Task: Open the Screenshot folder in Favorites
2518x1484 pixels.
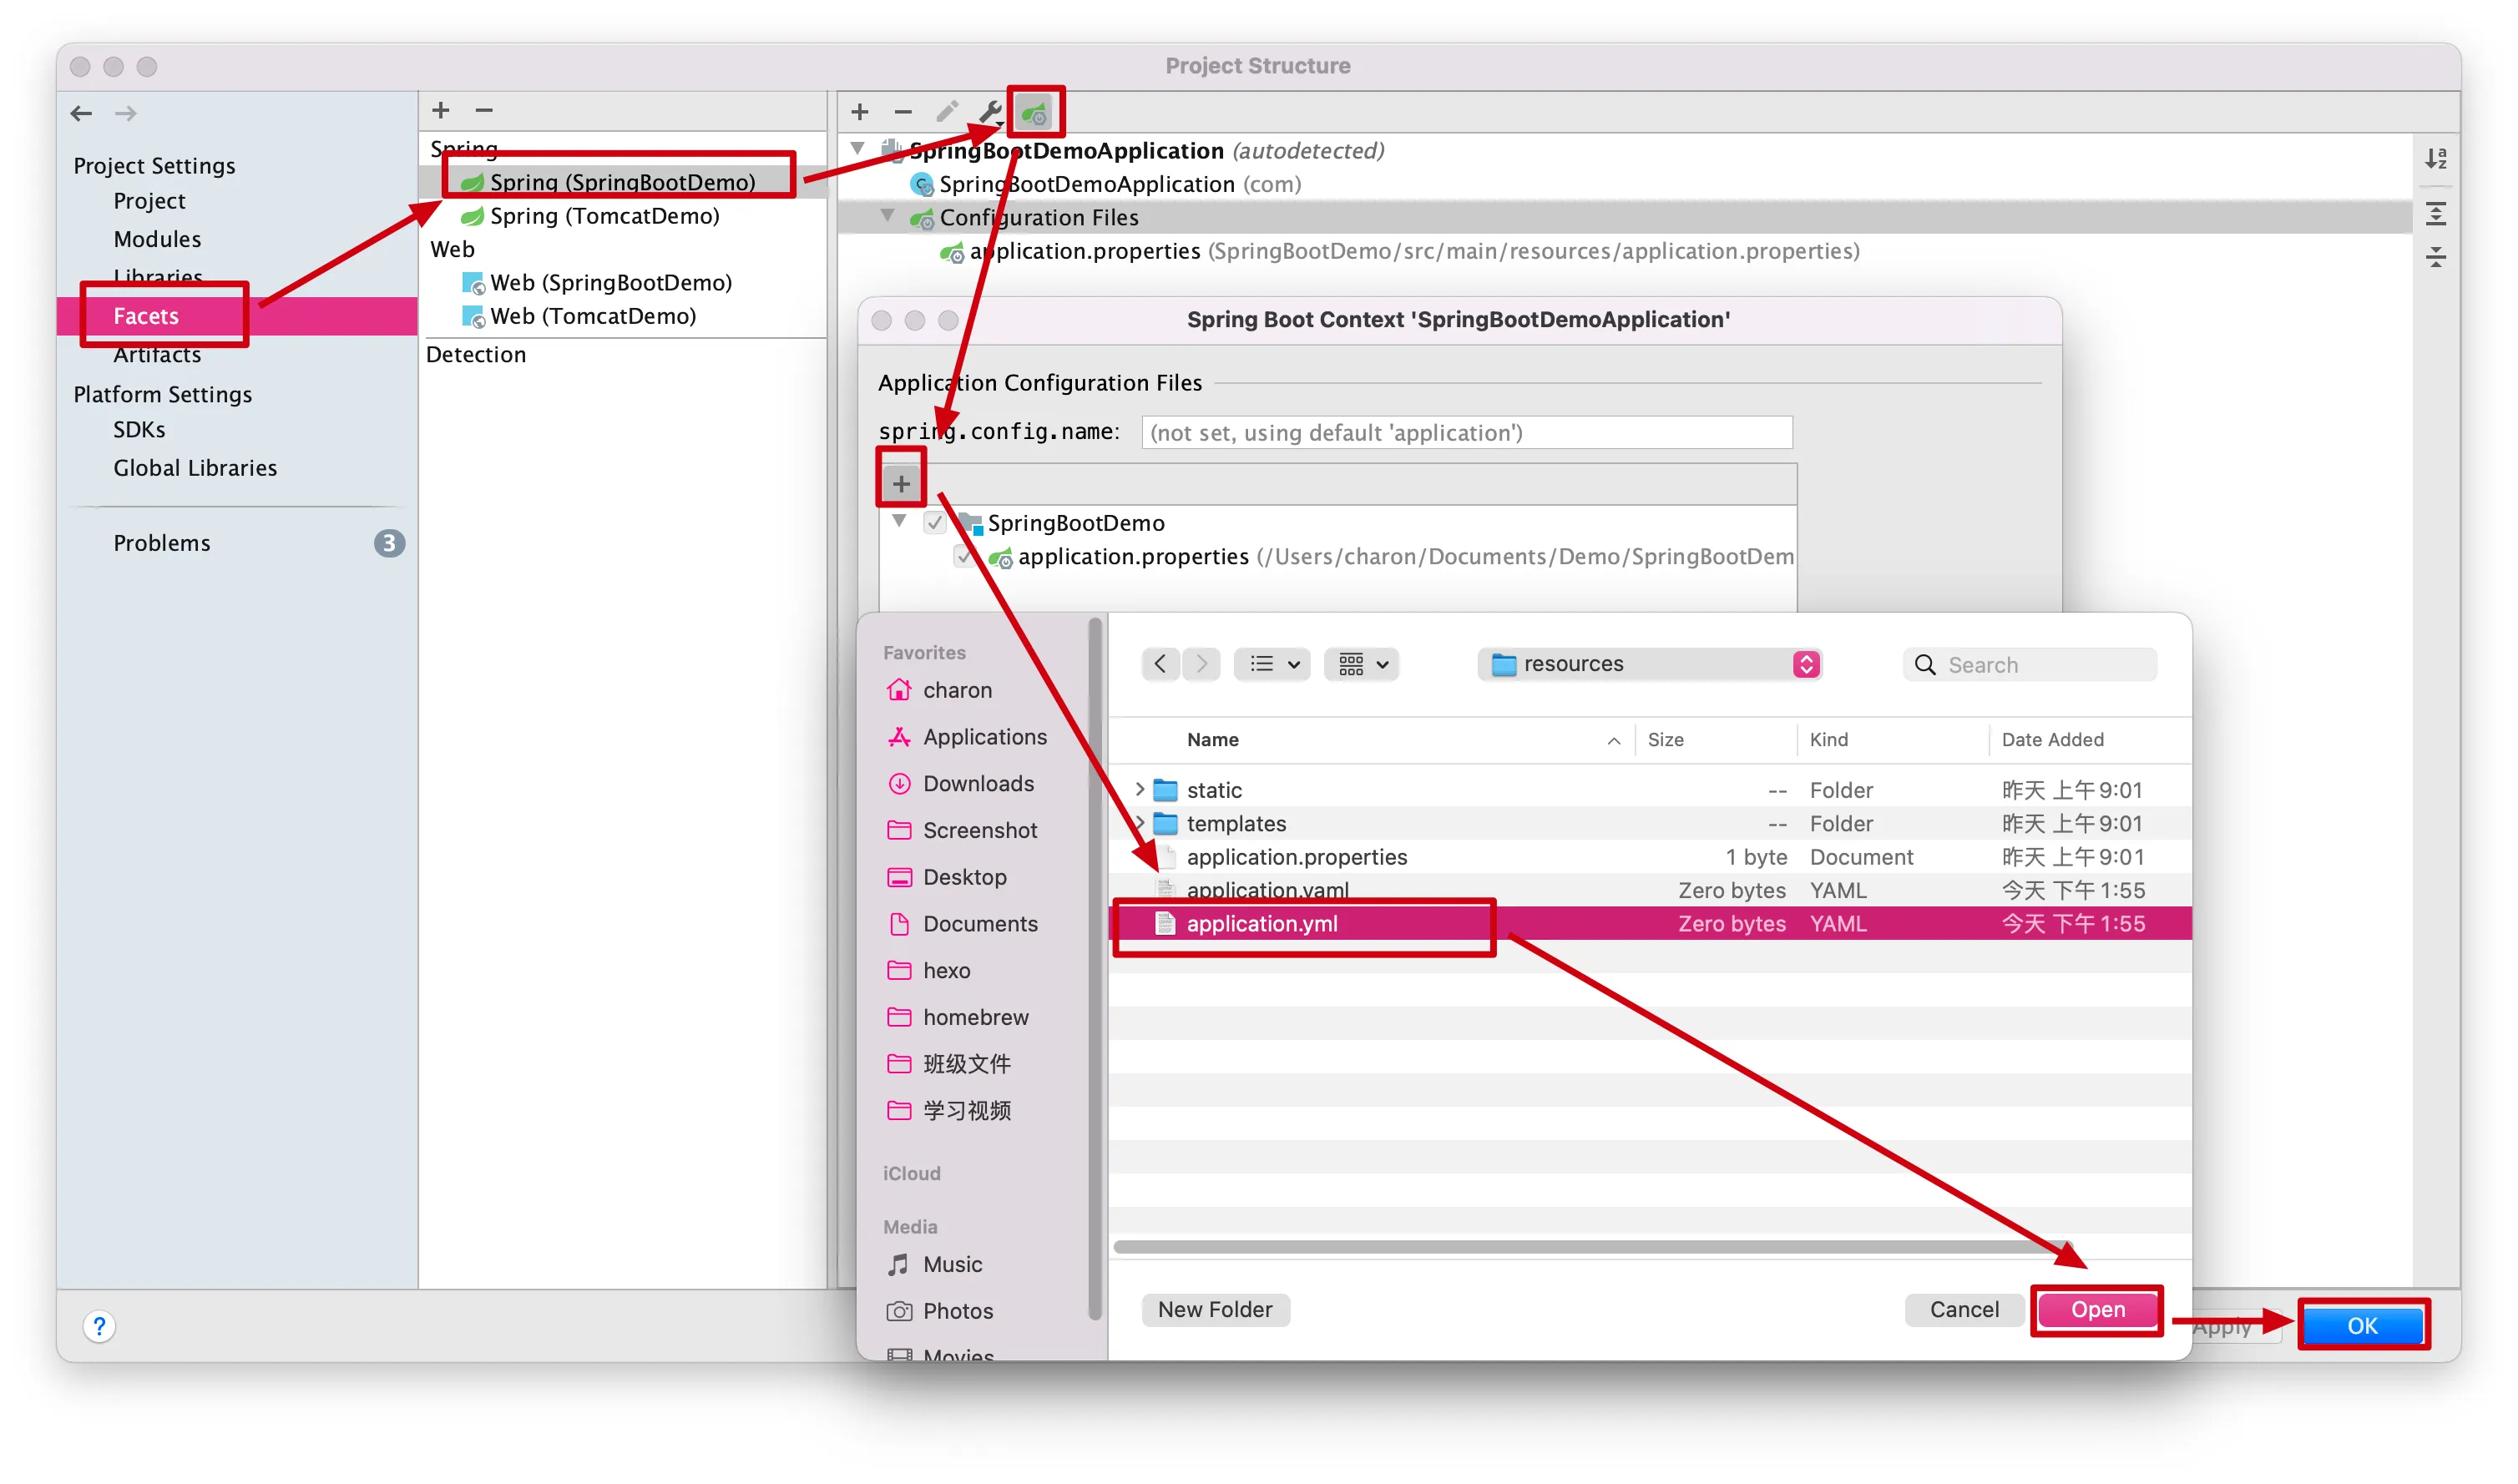Action: (961, 830)
